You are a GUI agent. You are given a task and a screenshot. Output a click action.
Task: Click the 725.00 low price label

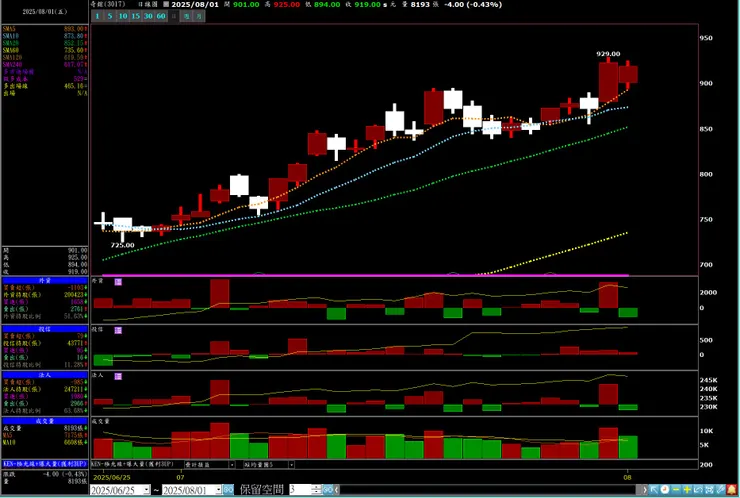(122, 245)
